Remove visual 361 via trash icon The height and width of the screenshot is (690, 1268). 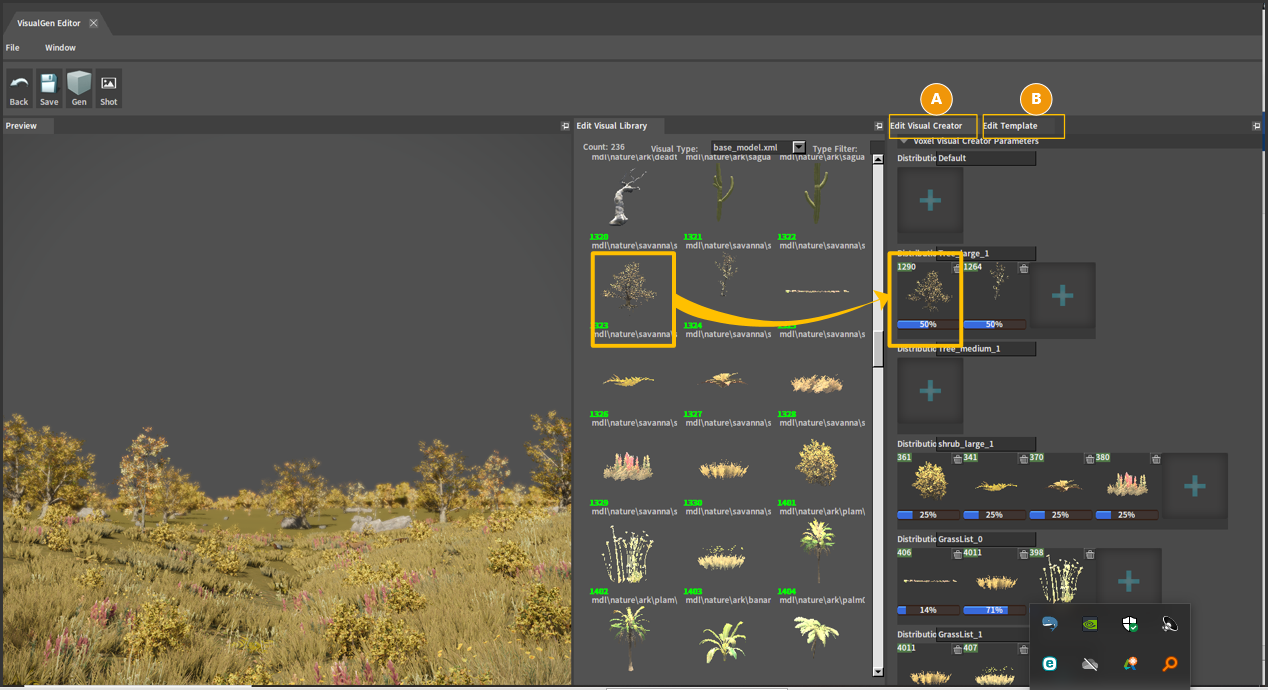pyautogui.click(x=957, y=458)
